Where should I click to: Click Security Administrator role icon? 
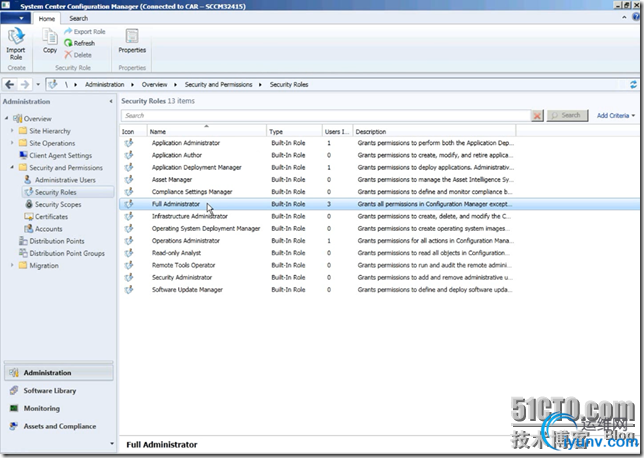click(129, 277)
